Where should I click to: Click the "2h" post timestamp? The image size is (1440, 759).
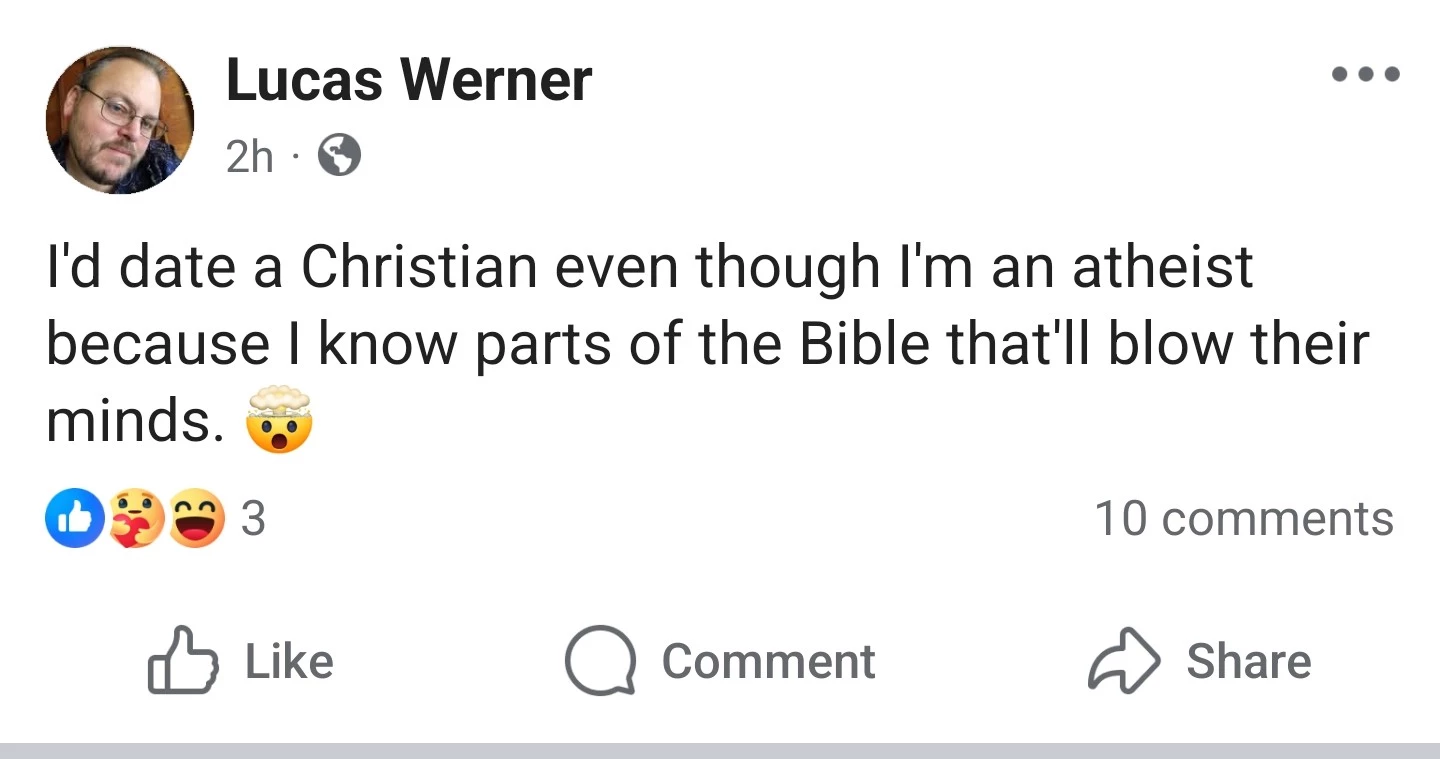point(250,157)
